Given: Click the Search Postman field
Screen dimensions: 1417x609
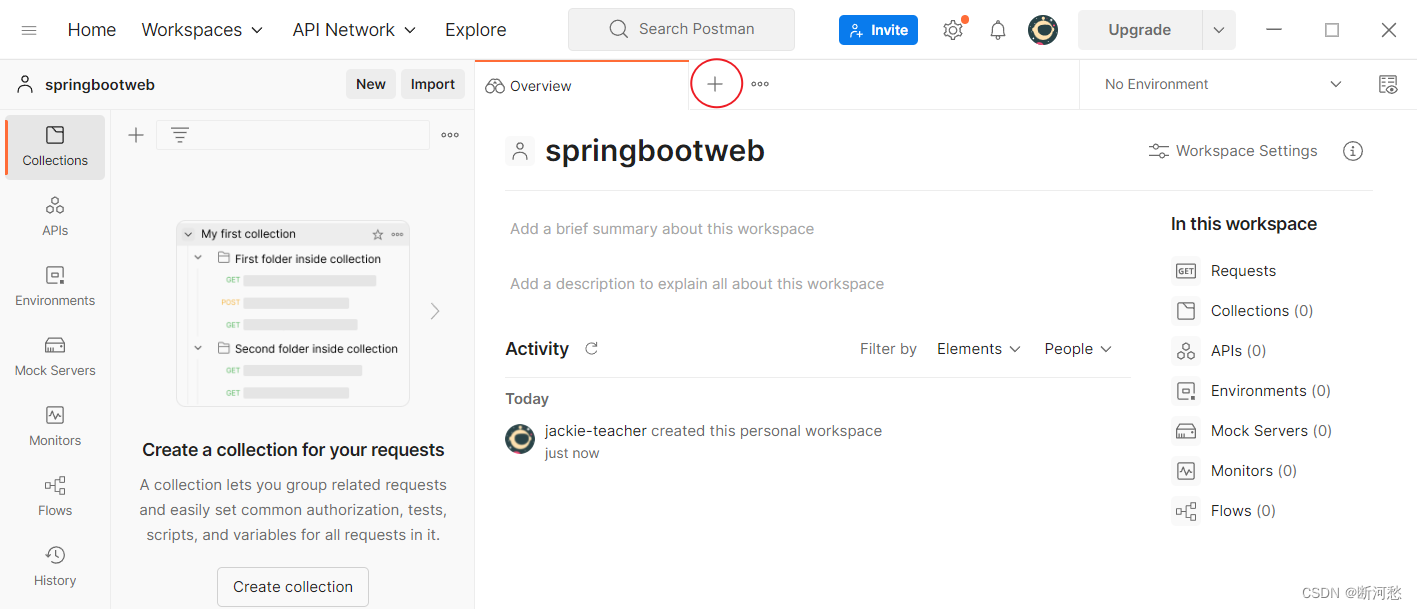Looking at the screenshot, I should [x=681, y=29].
